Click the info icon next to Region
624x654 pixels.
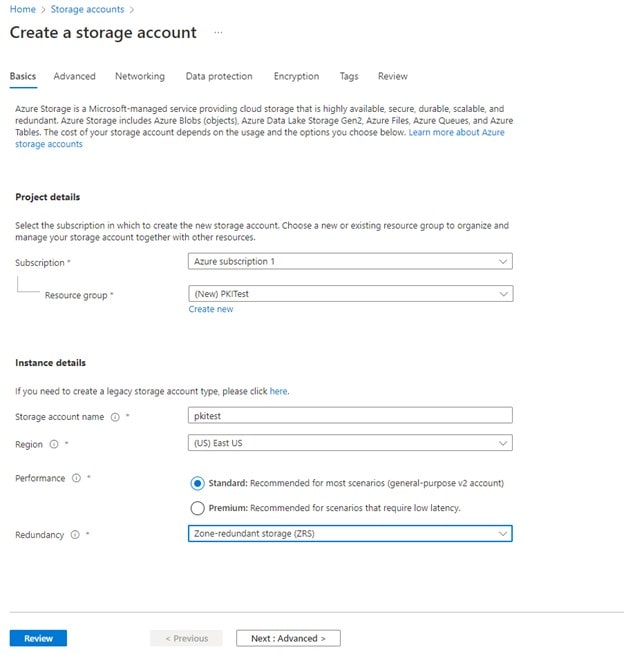pyautogui.click(x=54, y=443)
